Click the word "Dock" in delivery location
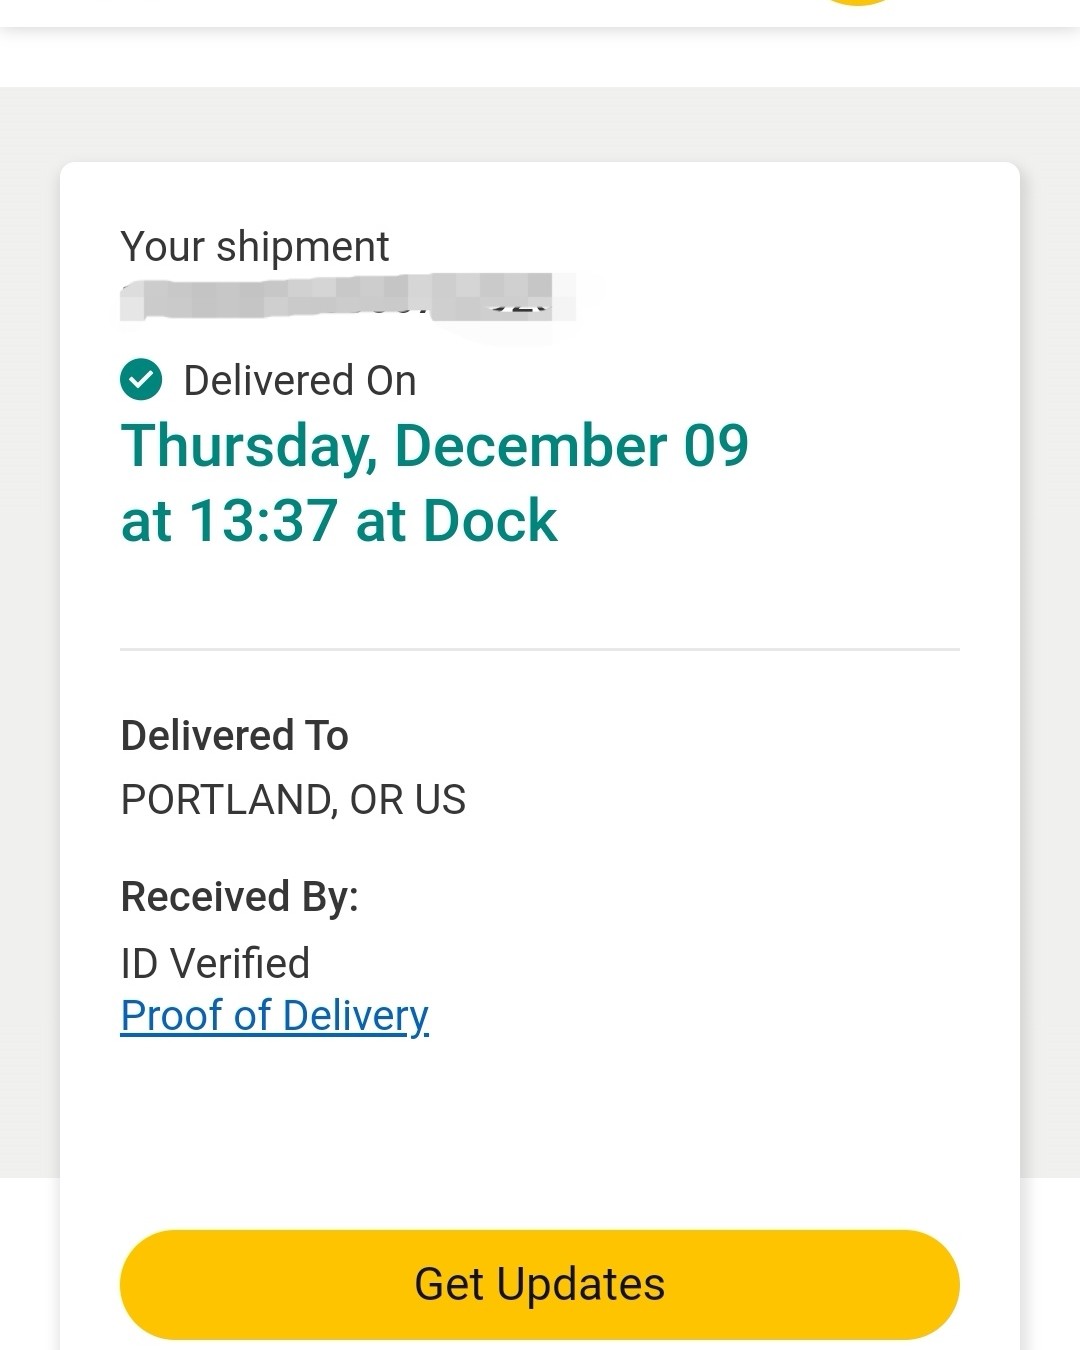This screenshot has height=1350, width=1080. (x=490, y=521)
